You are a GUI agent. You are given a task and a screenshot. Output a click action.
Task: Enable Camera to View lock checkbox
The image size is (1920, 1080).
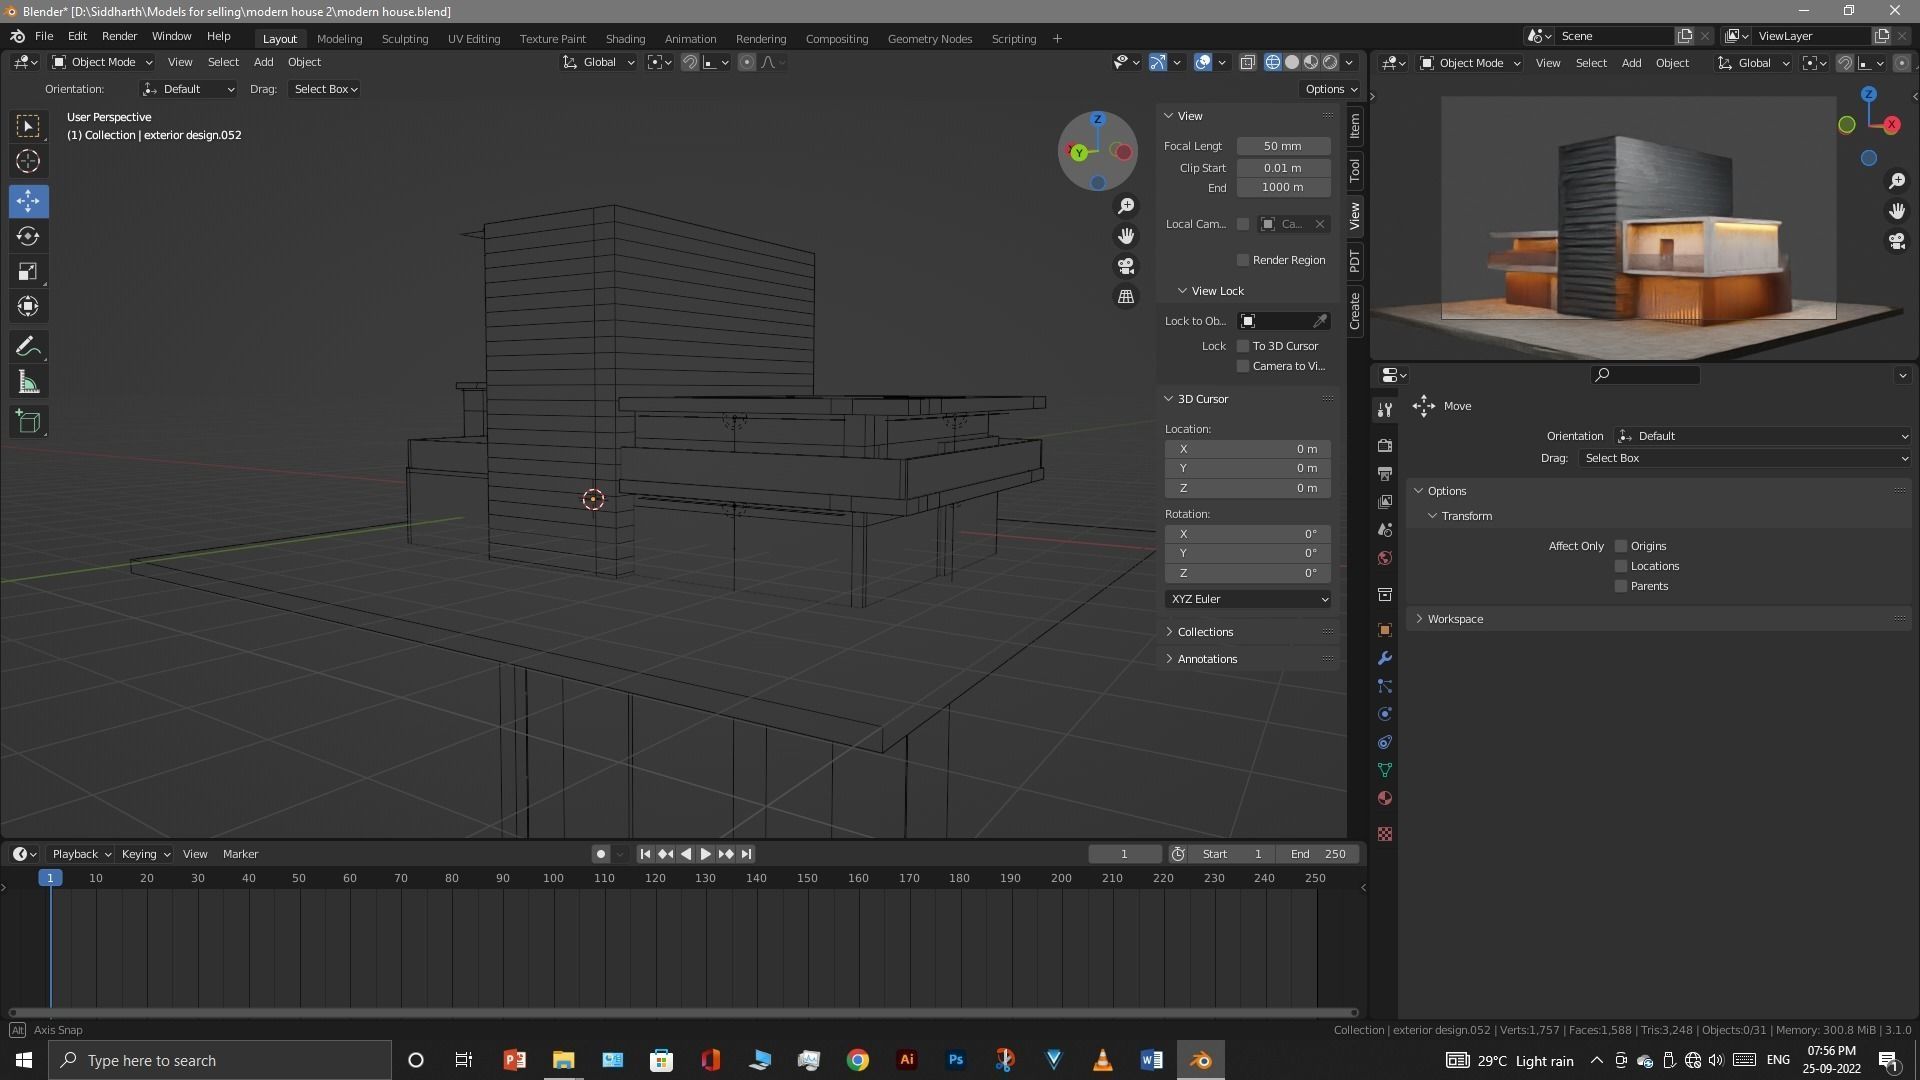coord(1243,366)
